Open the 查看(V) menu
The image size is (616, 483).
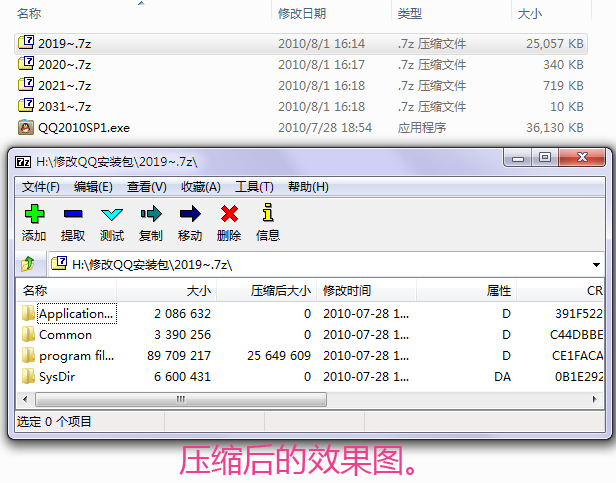[147, 187]
